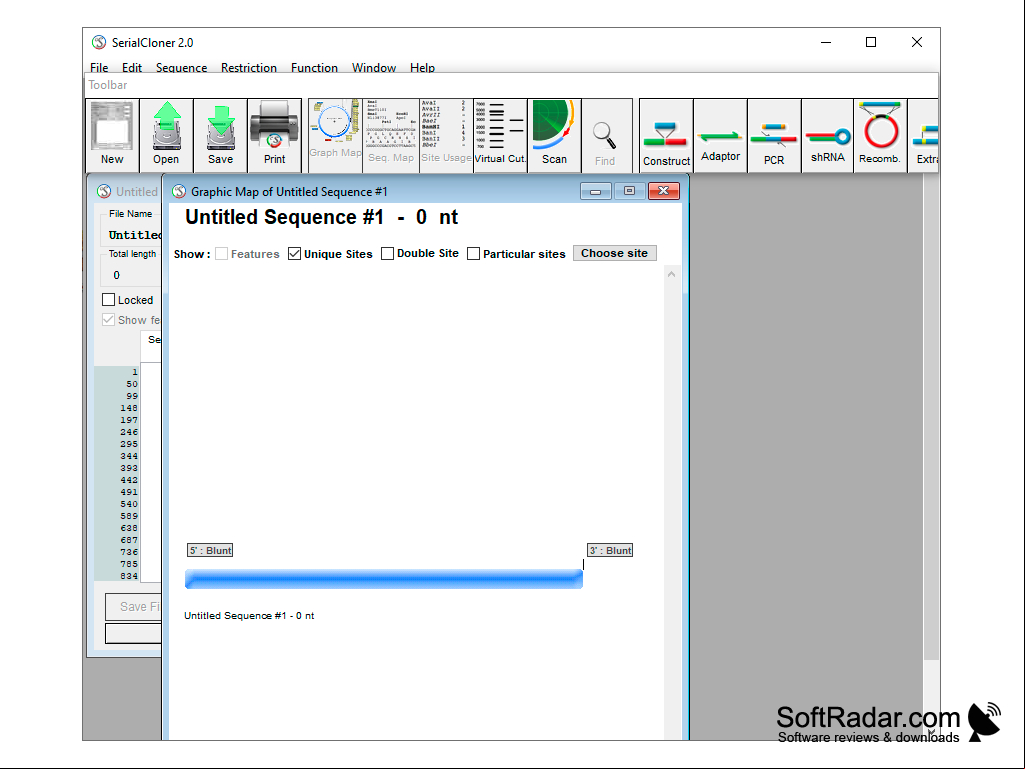Minimize the SerialCloner main window

(x=826, y=42)
